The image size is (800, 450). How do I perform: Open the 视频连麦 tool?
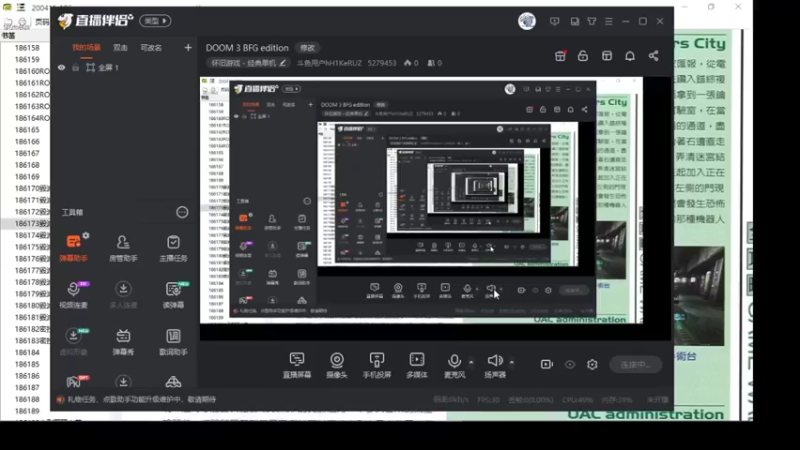click(x=73, y=295)
